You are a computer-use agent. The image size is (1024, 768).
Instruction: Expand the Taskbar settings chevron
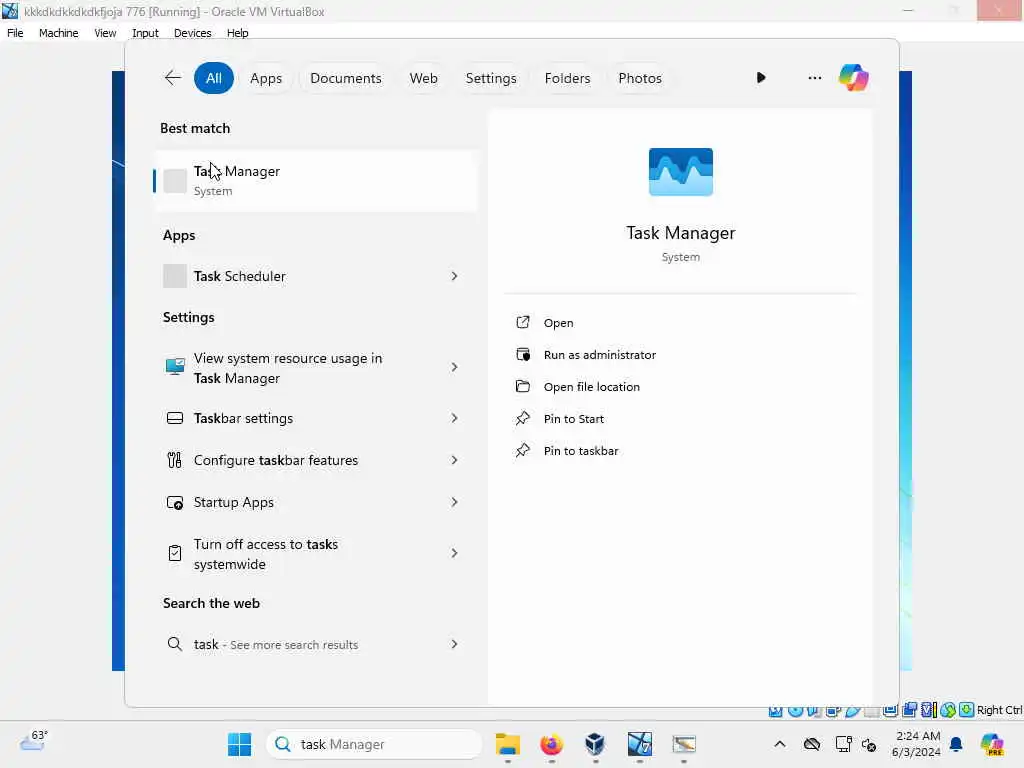455,418
